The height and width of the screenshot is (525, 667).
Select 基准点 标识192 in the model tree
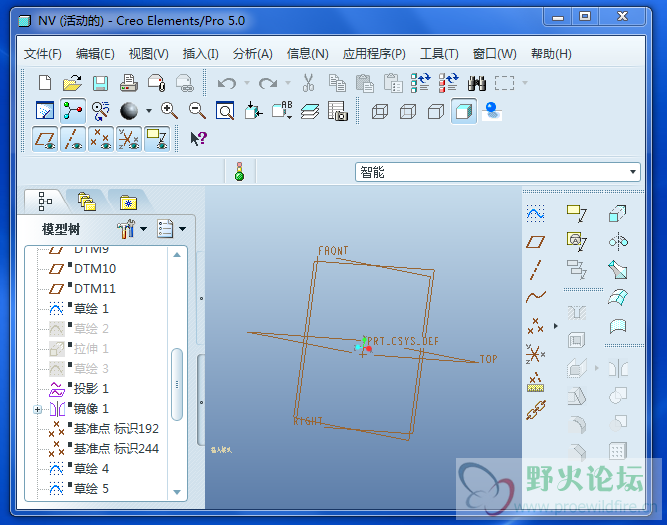116,428
